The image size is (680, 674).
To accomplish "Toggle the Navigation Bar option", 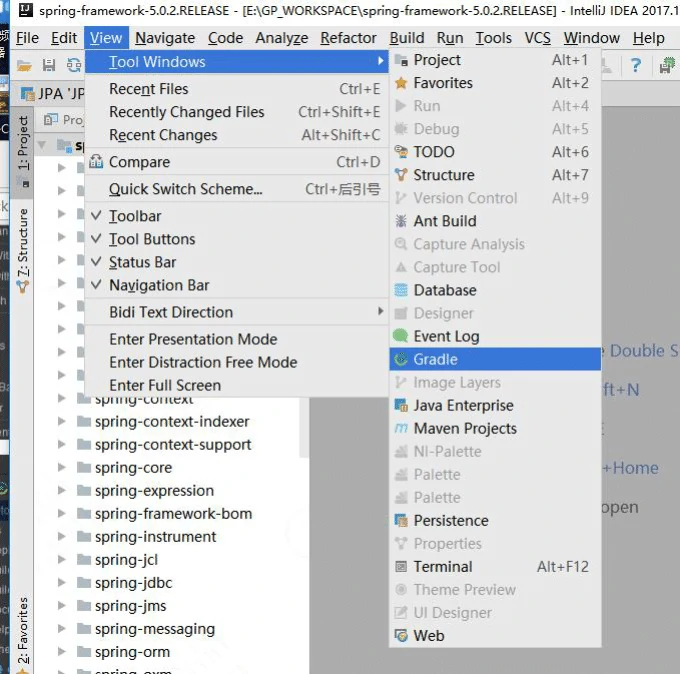I will pos(158,285).
